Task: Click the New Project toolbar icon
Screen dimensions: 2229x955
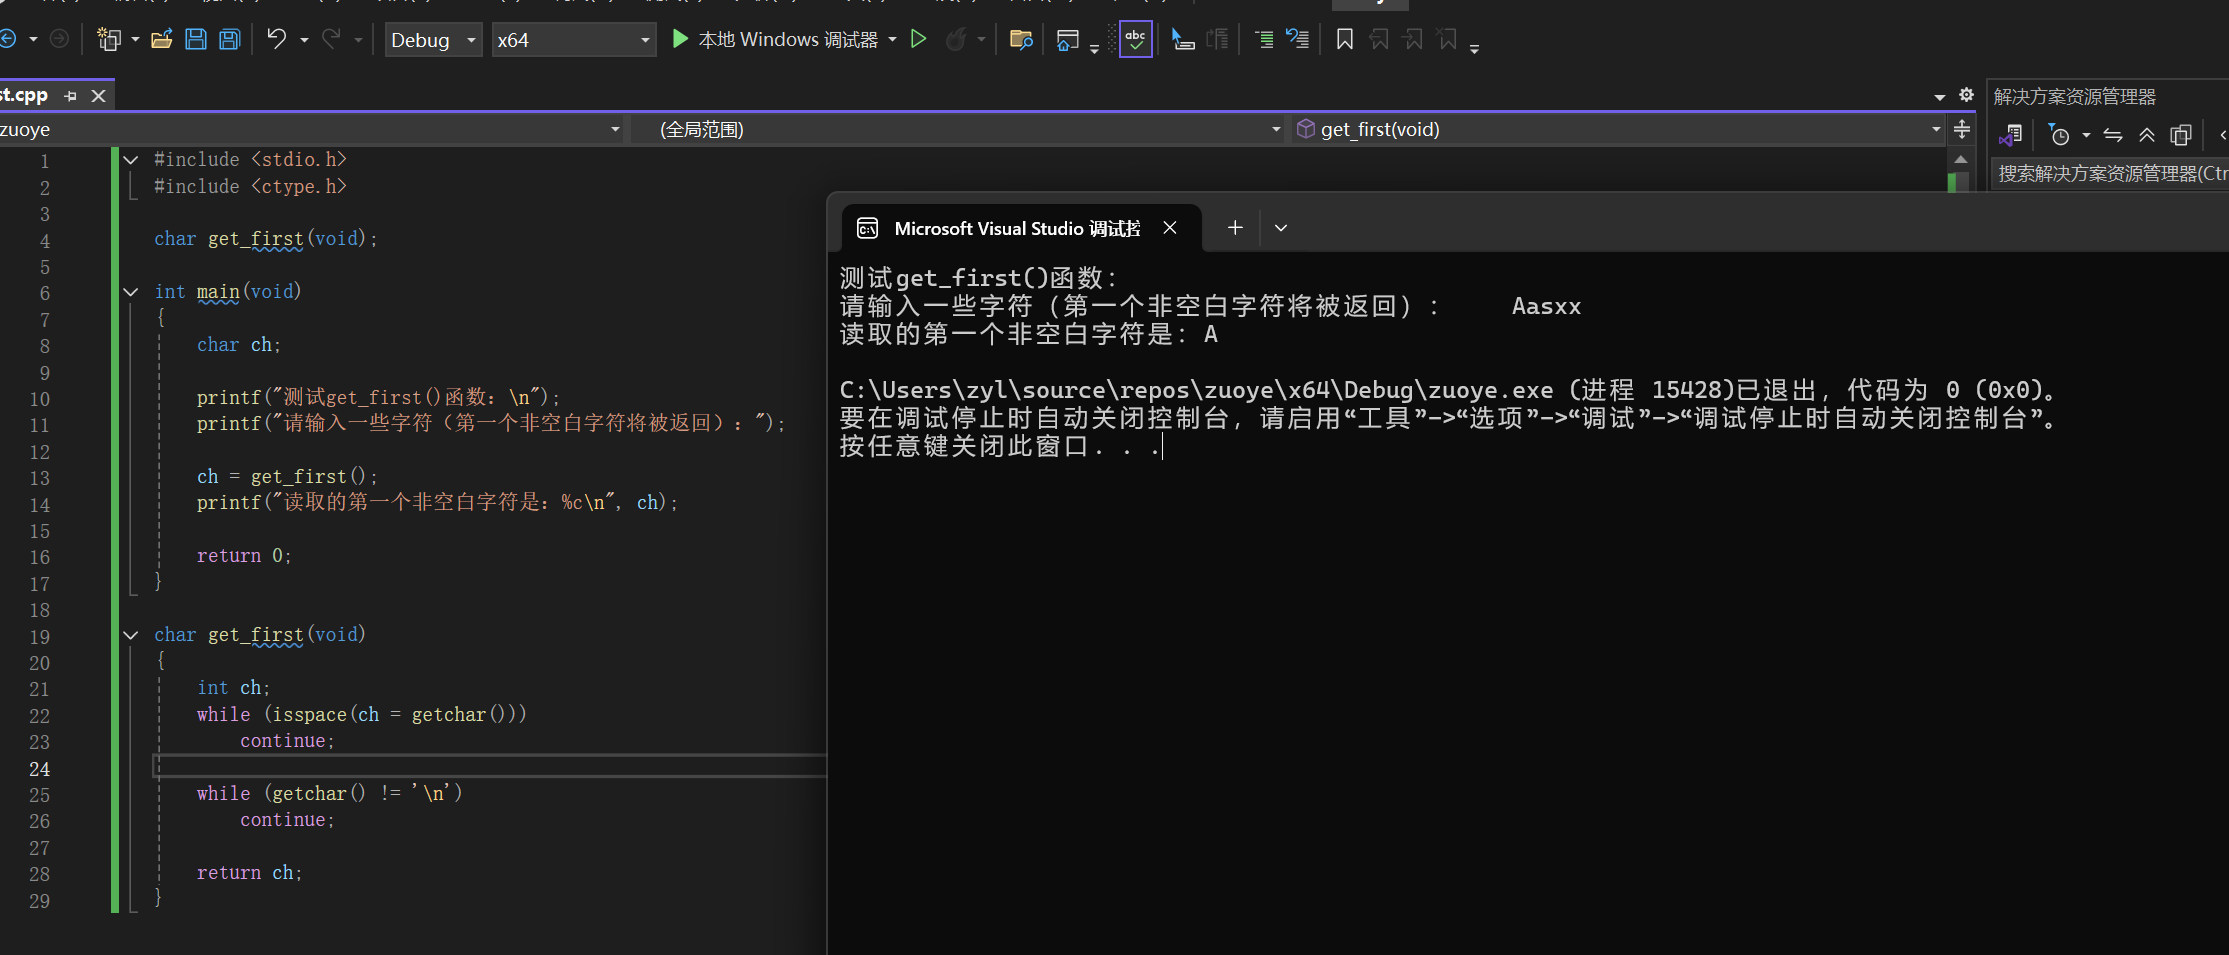Action: pyautogui.click(x=108, y=39)
